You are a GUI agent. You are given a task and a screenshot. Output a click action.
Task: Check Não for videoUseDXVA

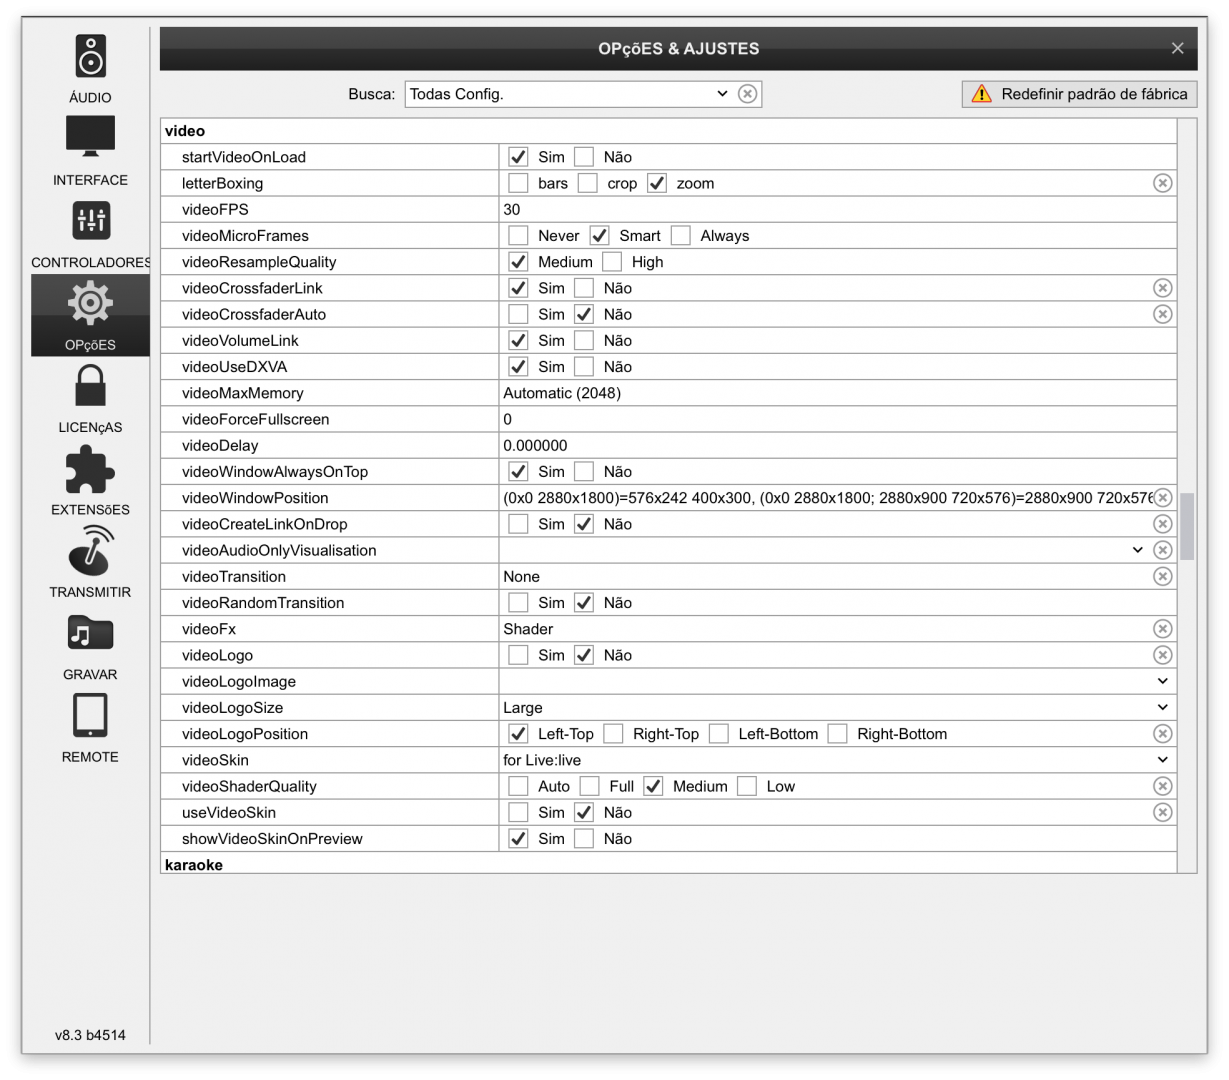coord(584,367)
